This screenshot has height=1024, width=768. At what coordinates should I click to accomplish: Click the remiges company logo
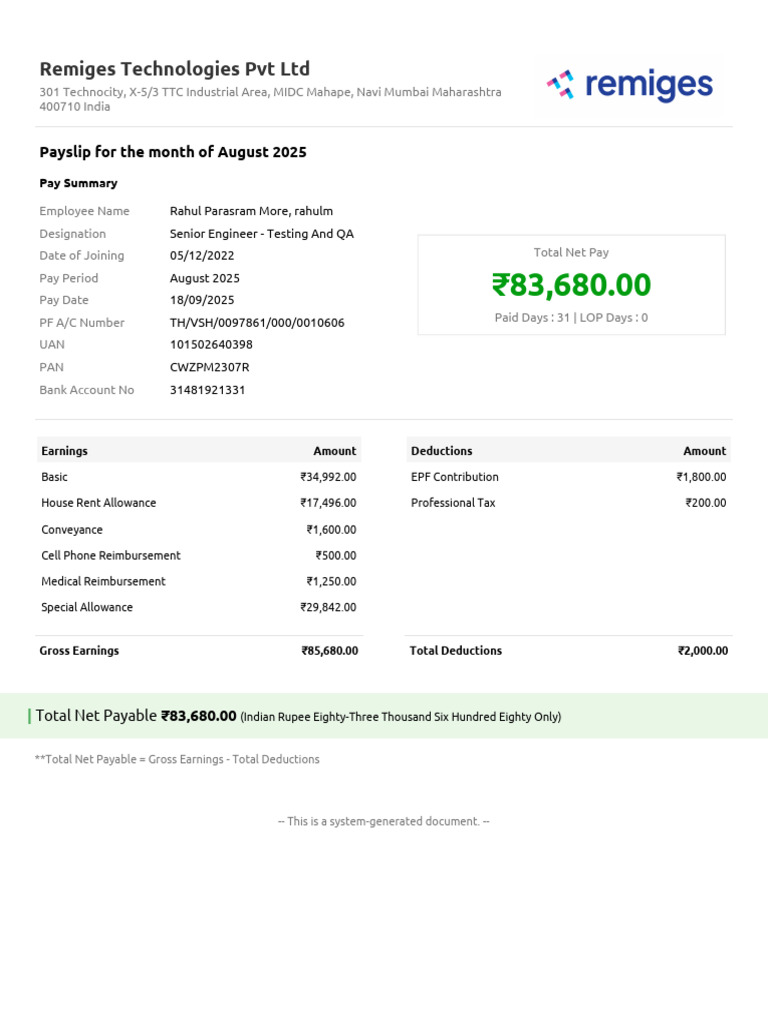[x=630, y=86]
